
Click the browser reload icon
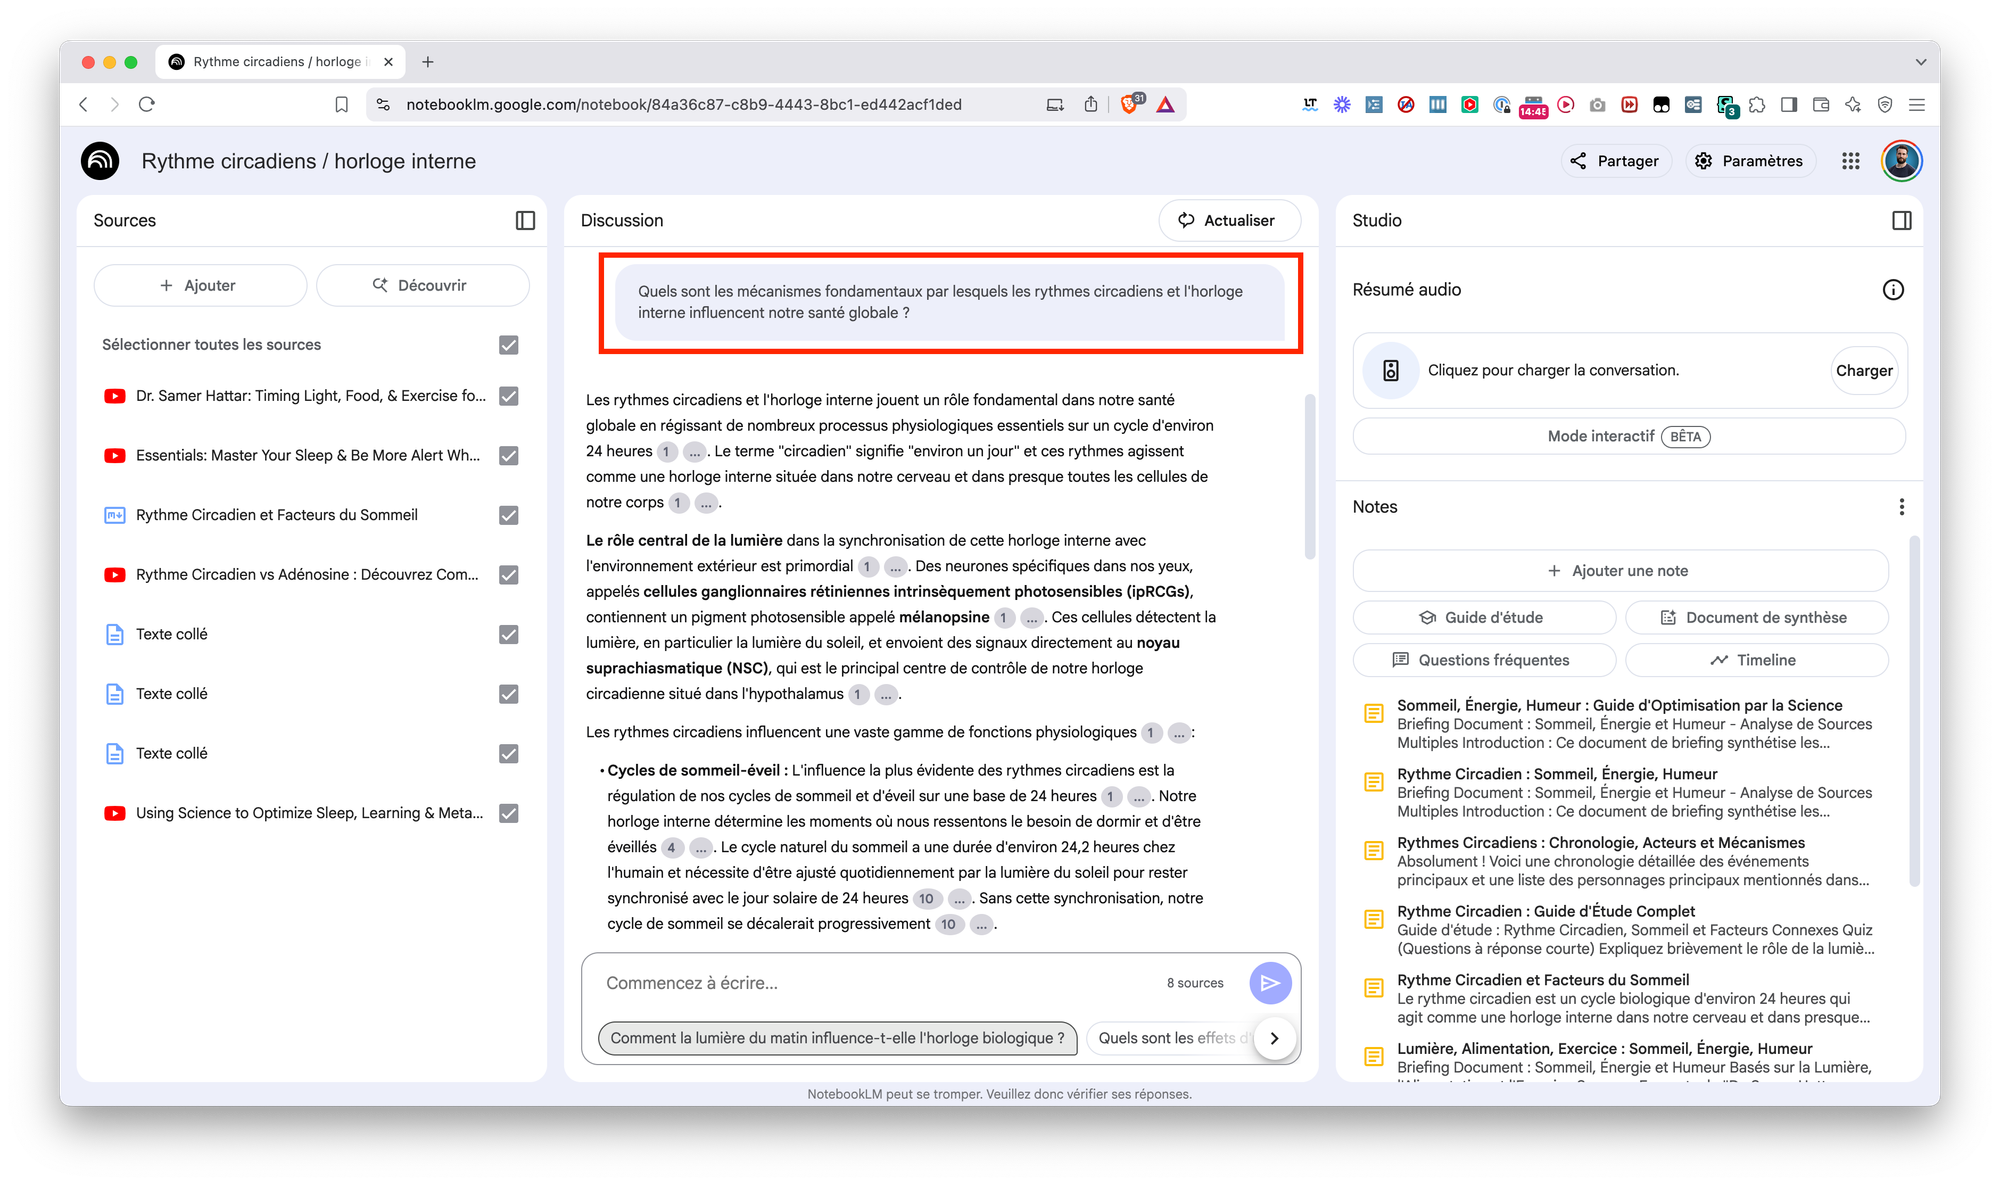[147, 104]
